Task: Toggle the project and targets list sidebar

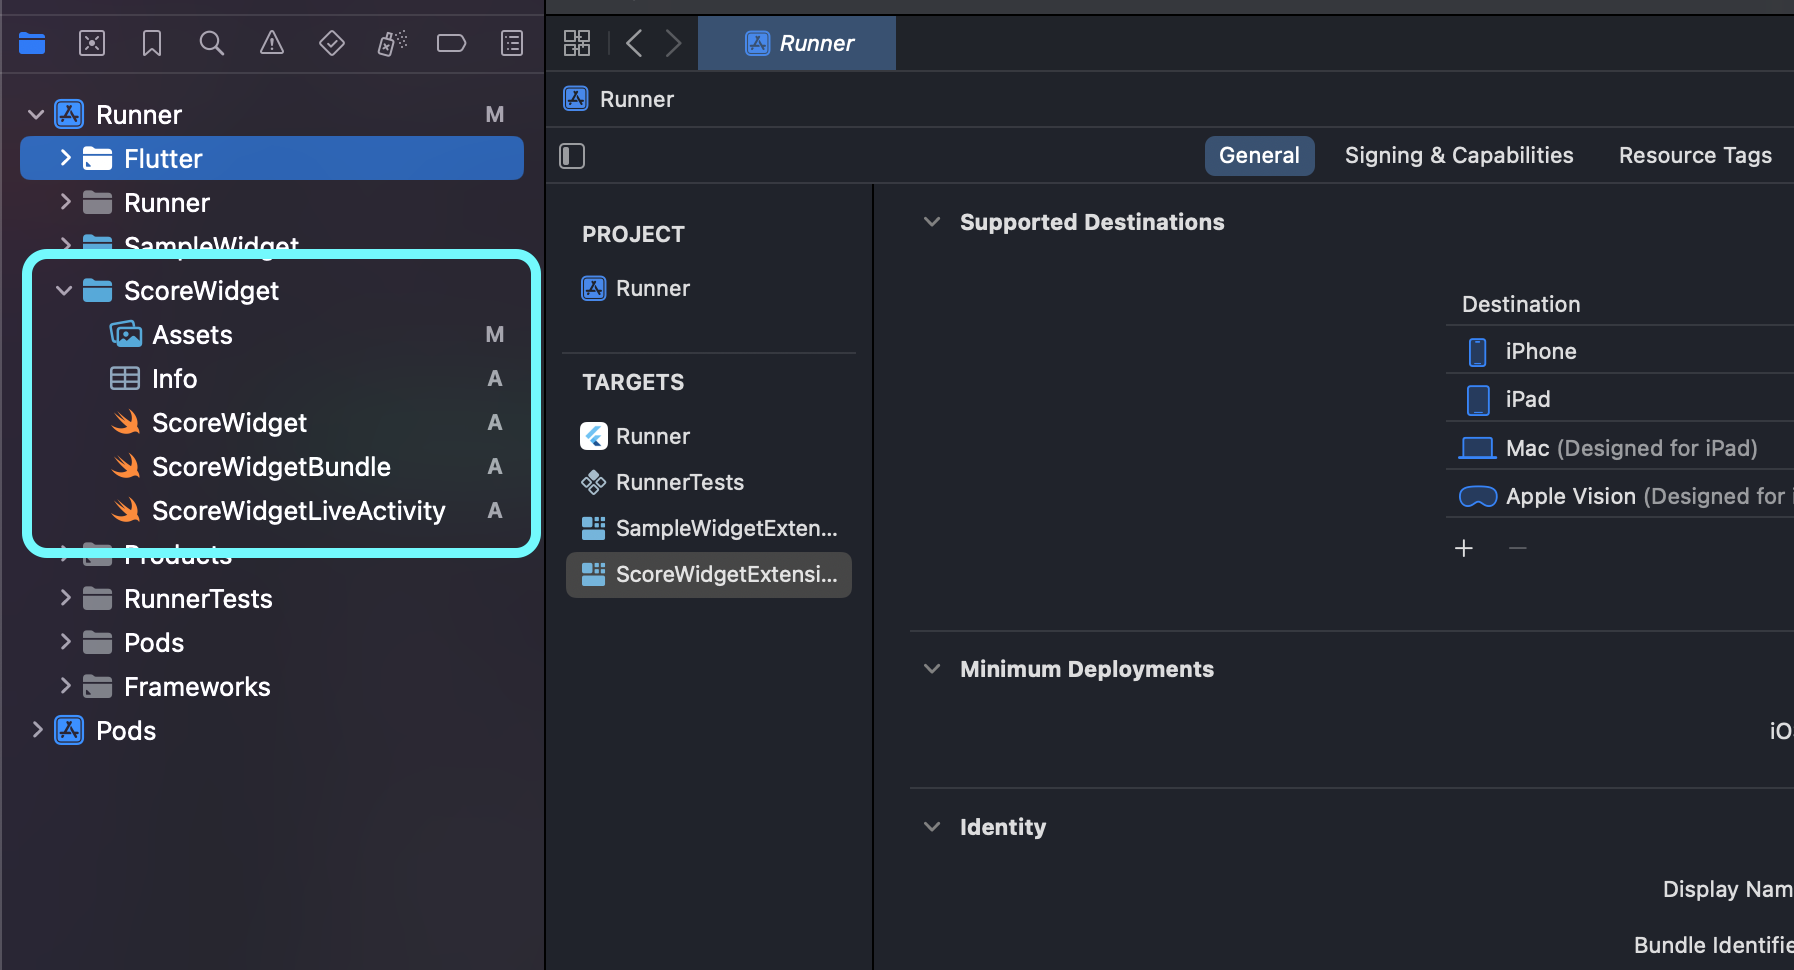Action: [572, 156]
